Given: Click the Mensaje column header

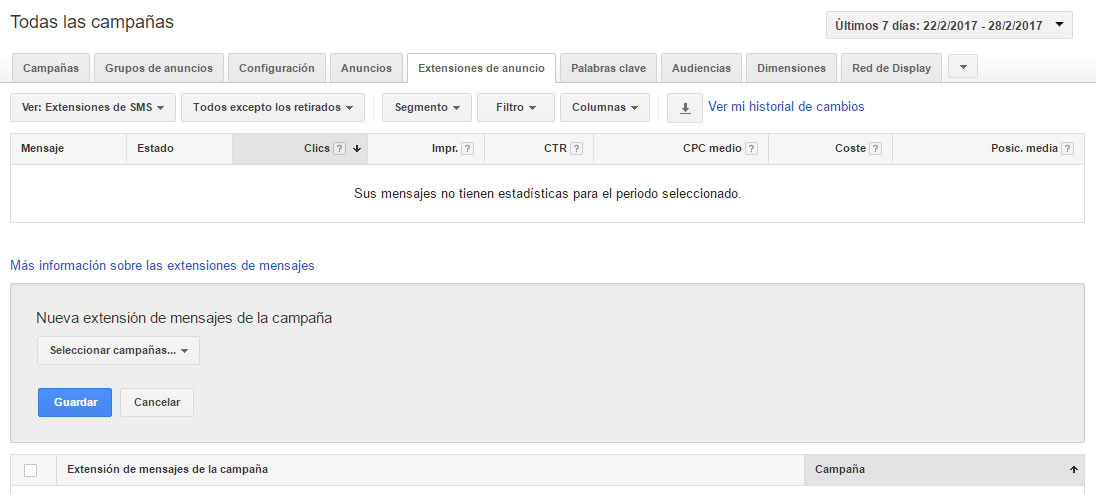Looking at the screenshot, I should 68,149.
